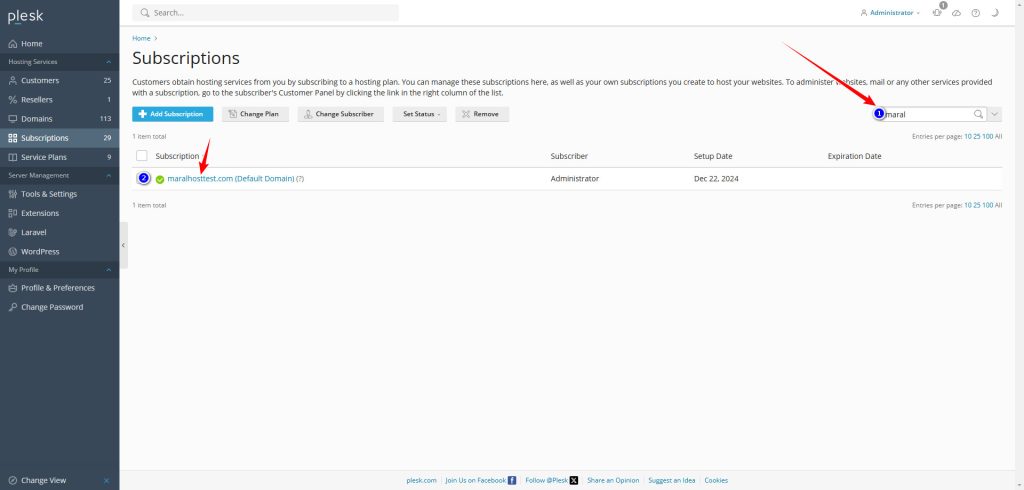Click the Facebook icon in the footer

click(512, 480)
